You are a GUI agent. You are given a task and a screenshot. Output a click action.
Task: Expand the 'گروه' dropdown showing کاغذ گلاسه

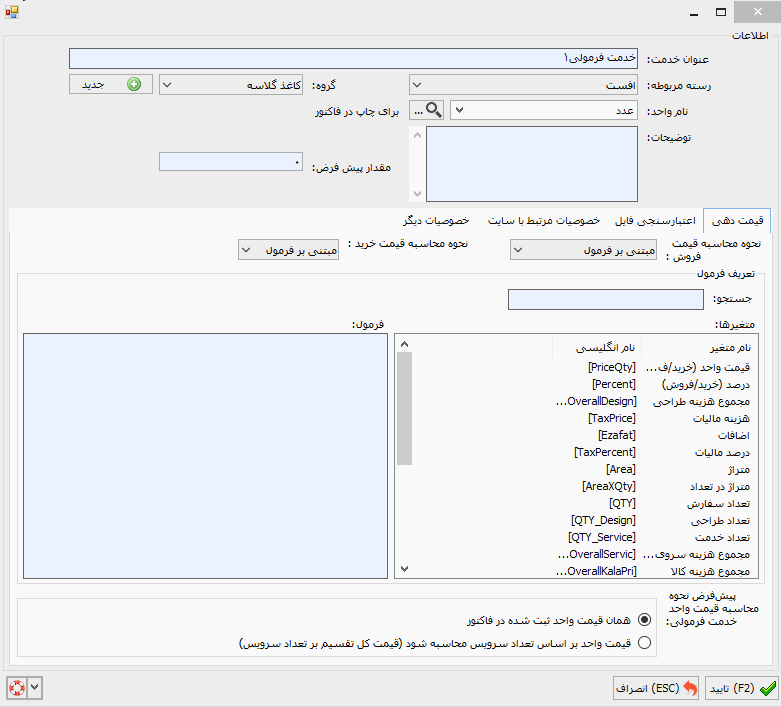tap(231, 85)
